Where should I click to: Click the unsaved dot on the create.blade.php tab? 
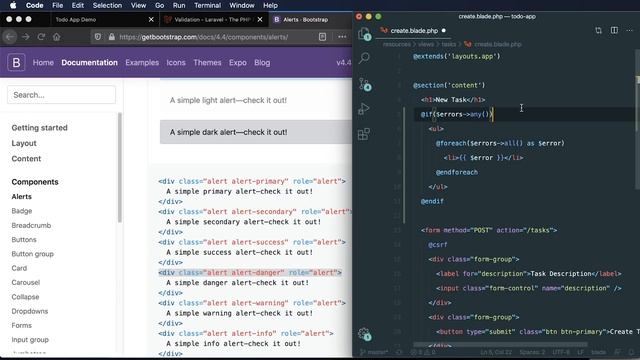click(444, 31)
